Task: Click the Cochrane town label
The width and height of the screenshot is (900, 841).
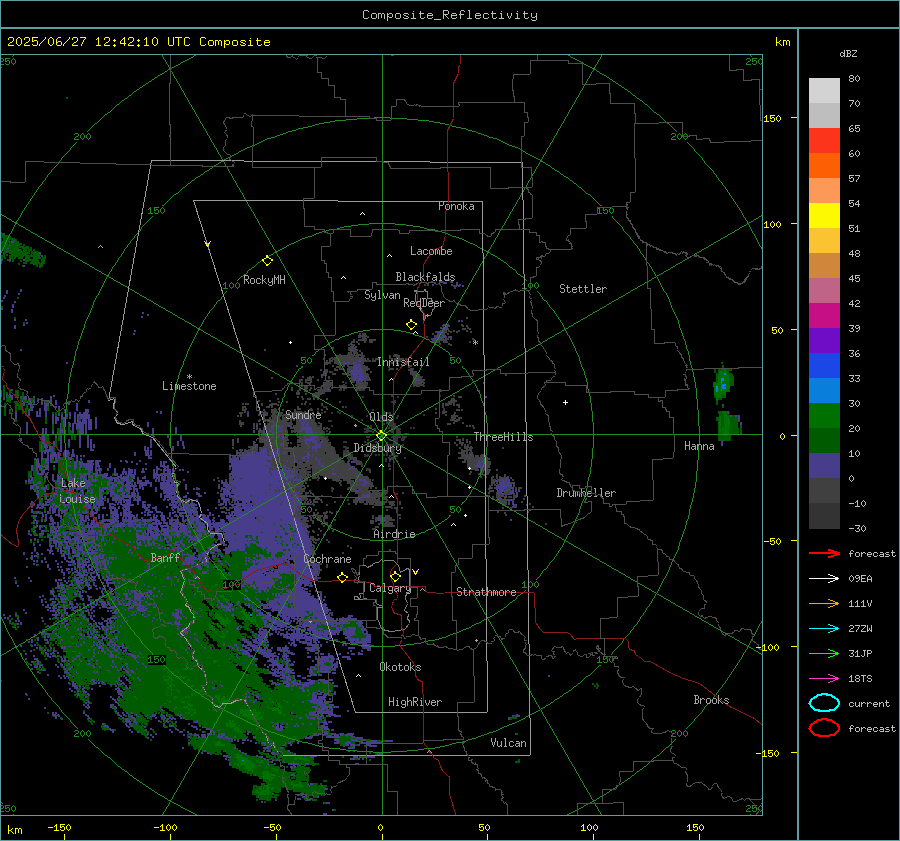Action: pyautogui.click(x=327, y=559)
